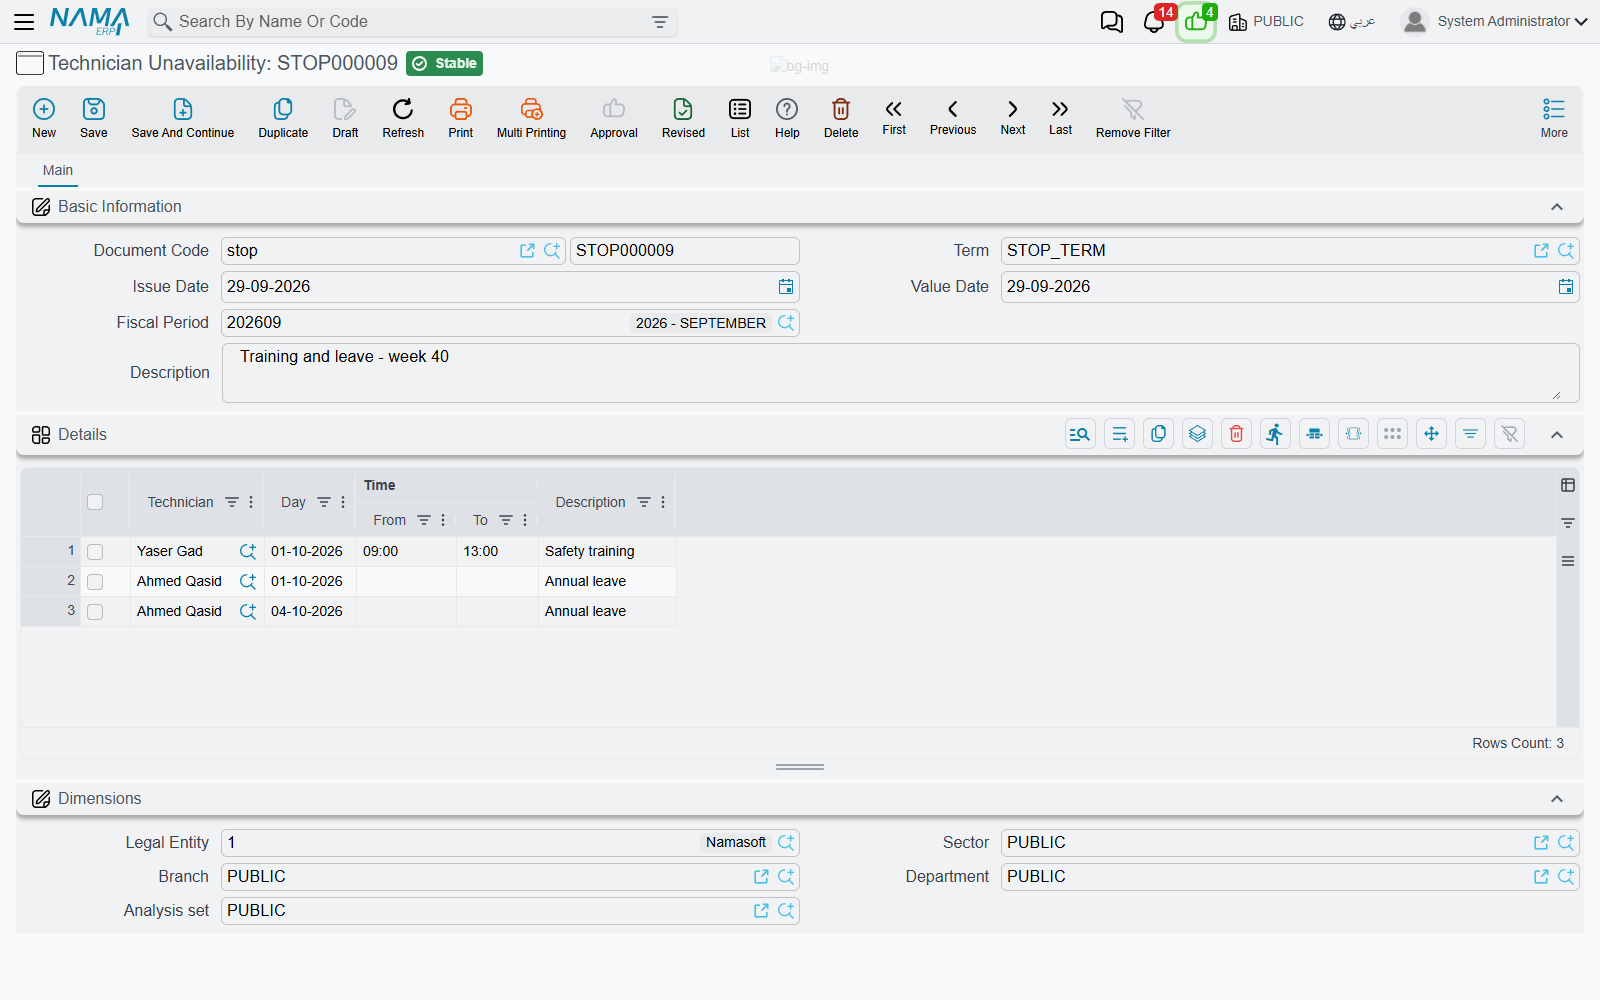Go to the Next record
The image size is (1600, 1000).
1013,117
